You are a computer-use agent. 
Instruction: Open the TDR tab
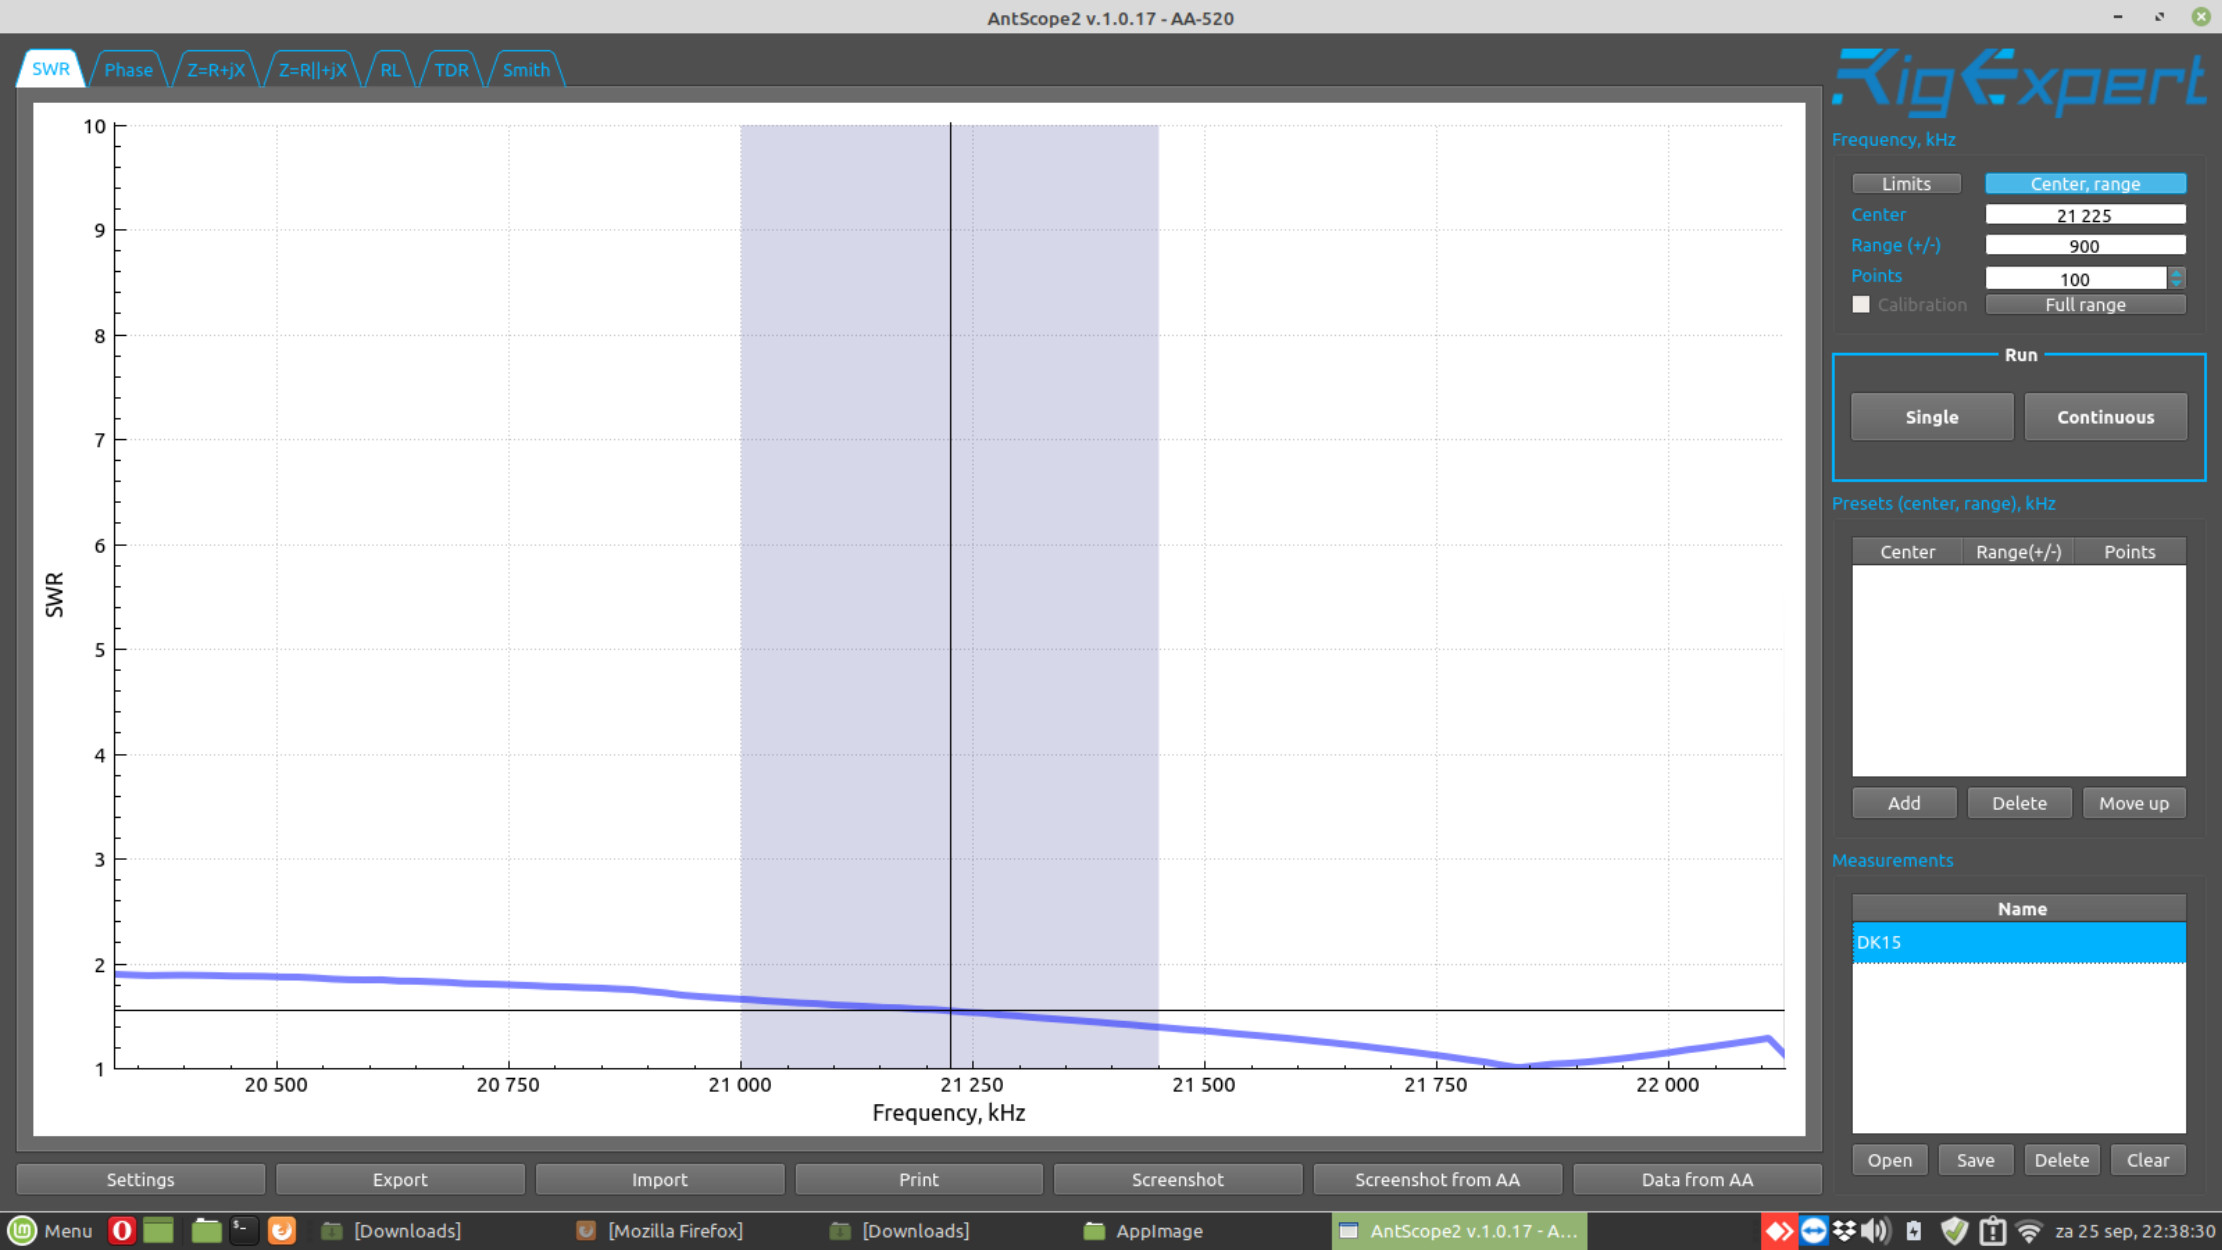(451, 69)
